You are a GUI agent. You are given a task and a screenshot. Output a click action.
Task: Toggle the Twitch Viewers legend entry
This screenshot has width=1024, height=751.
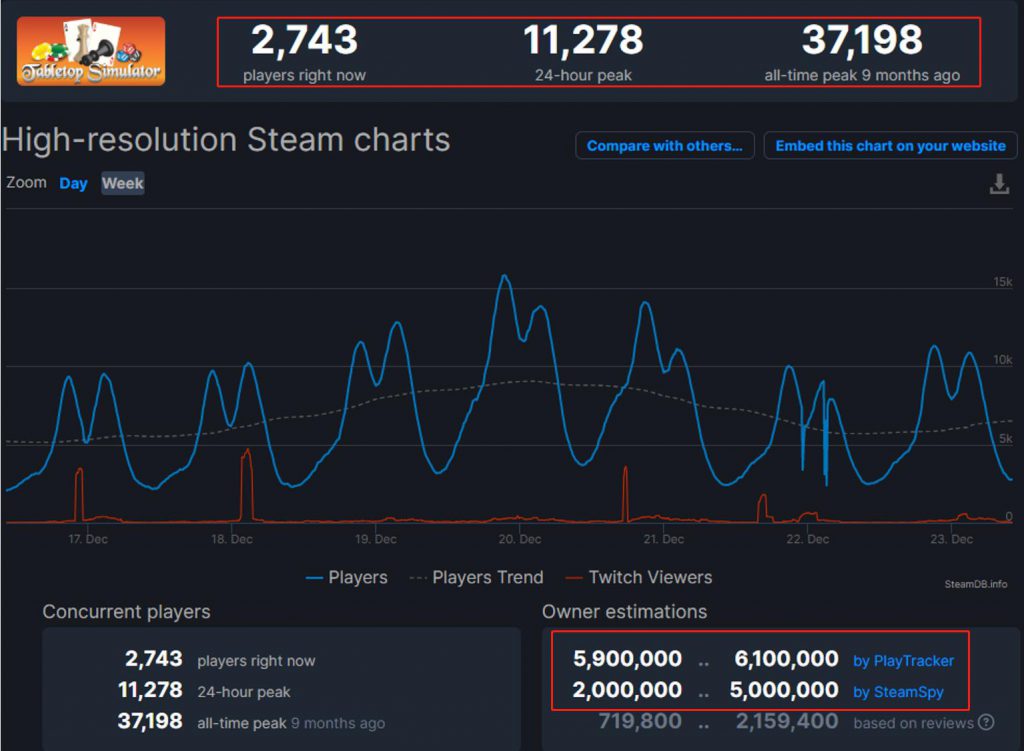pos(639,577)
